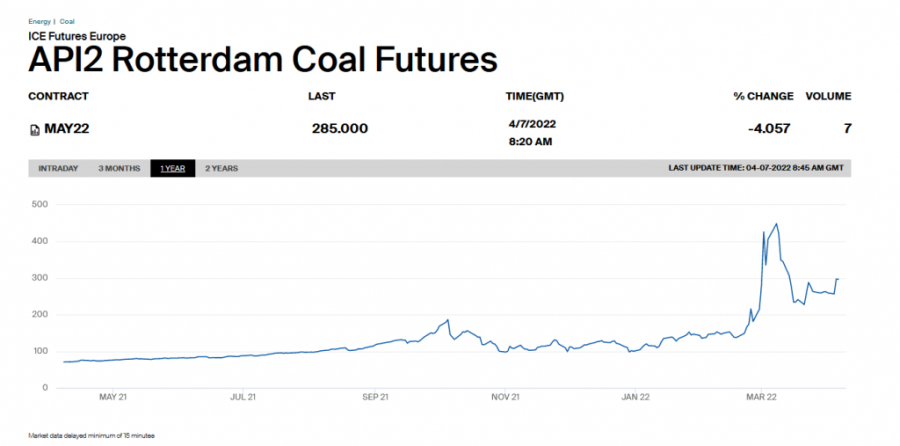Click the 4/7/2022 trade date
Screen dimensions: 900x446
531,123
